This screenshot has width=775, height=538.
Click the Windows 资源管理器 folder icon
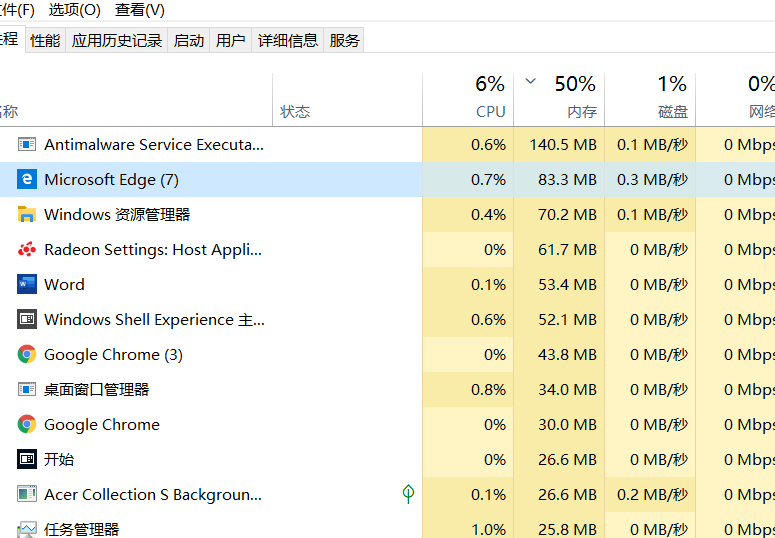coord(27,215)
